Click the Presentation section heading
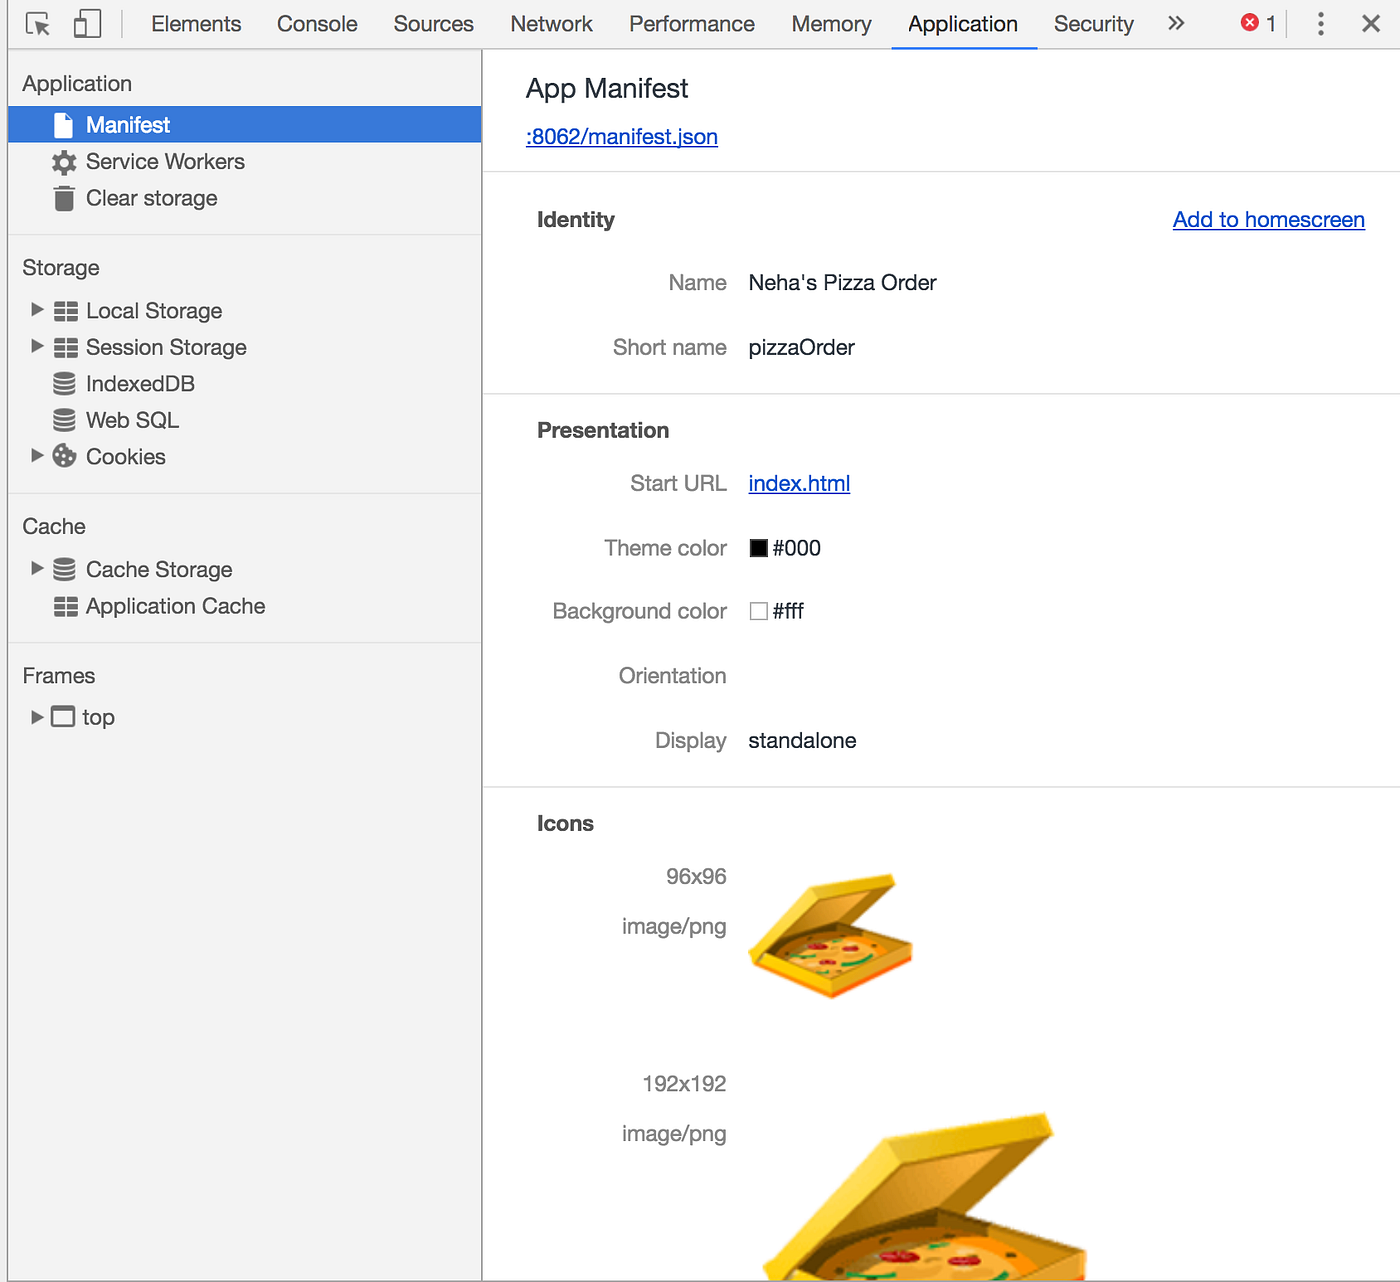Viewport: 1400px width, 1282px height. [603, 431]
